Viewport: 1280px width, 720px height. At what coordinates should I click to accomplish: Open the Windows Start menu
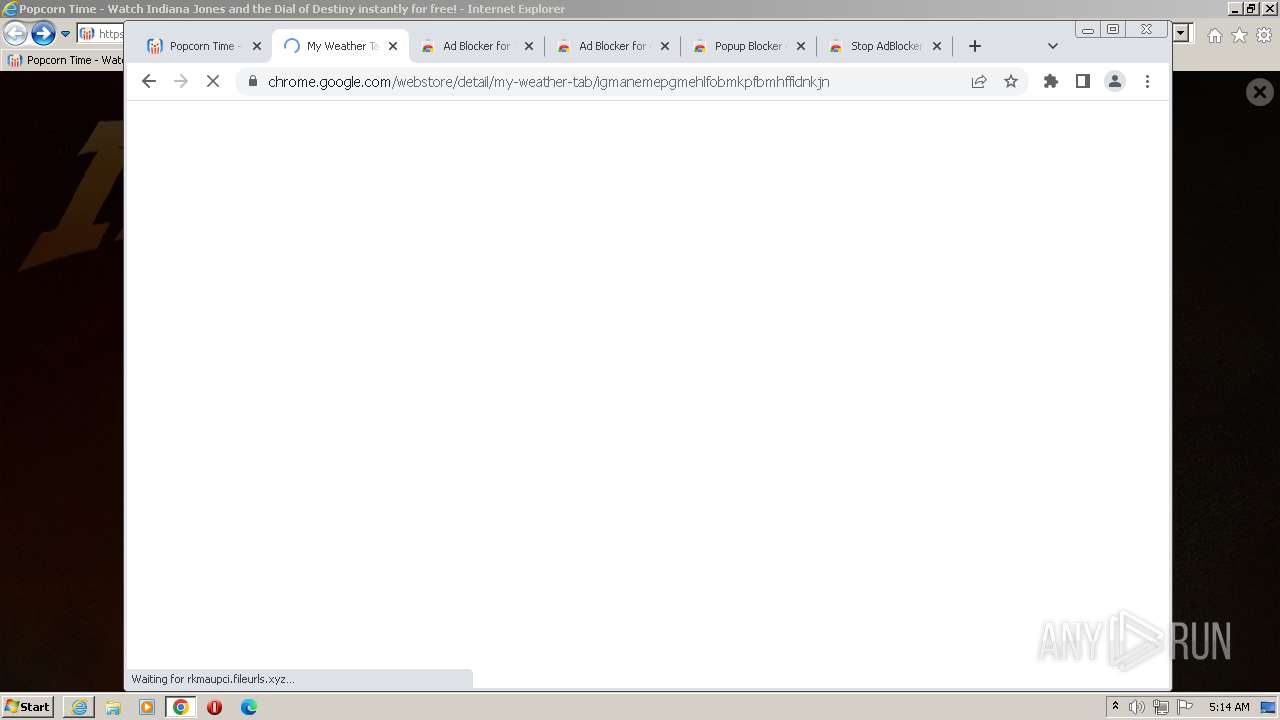(27, 707)
